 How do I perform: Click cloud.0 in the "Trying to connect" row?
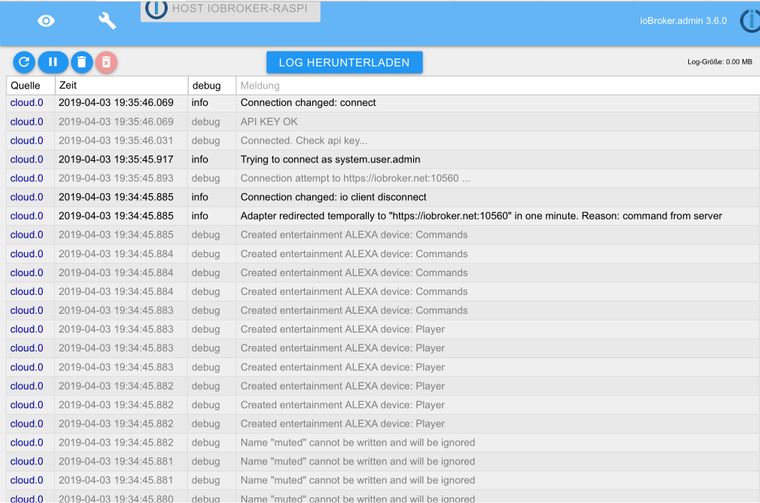tap(27, 159)
